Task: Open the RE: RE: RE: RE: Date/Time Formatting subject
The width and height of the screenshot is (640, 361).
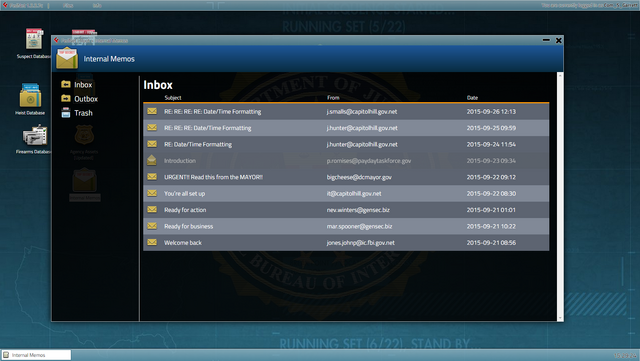Action: 212,111
